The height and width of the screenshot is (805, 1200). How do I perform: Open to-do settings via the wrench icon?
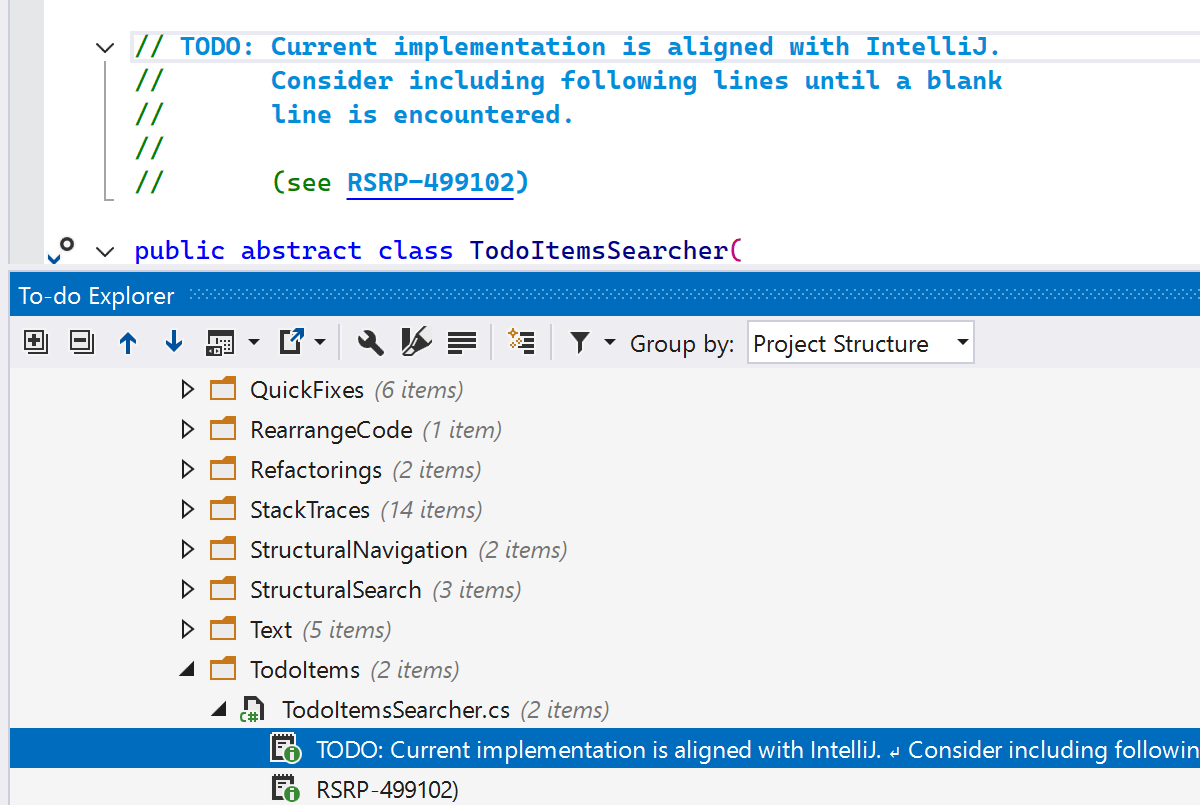(x=370, y=343)
